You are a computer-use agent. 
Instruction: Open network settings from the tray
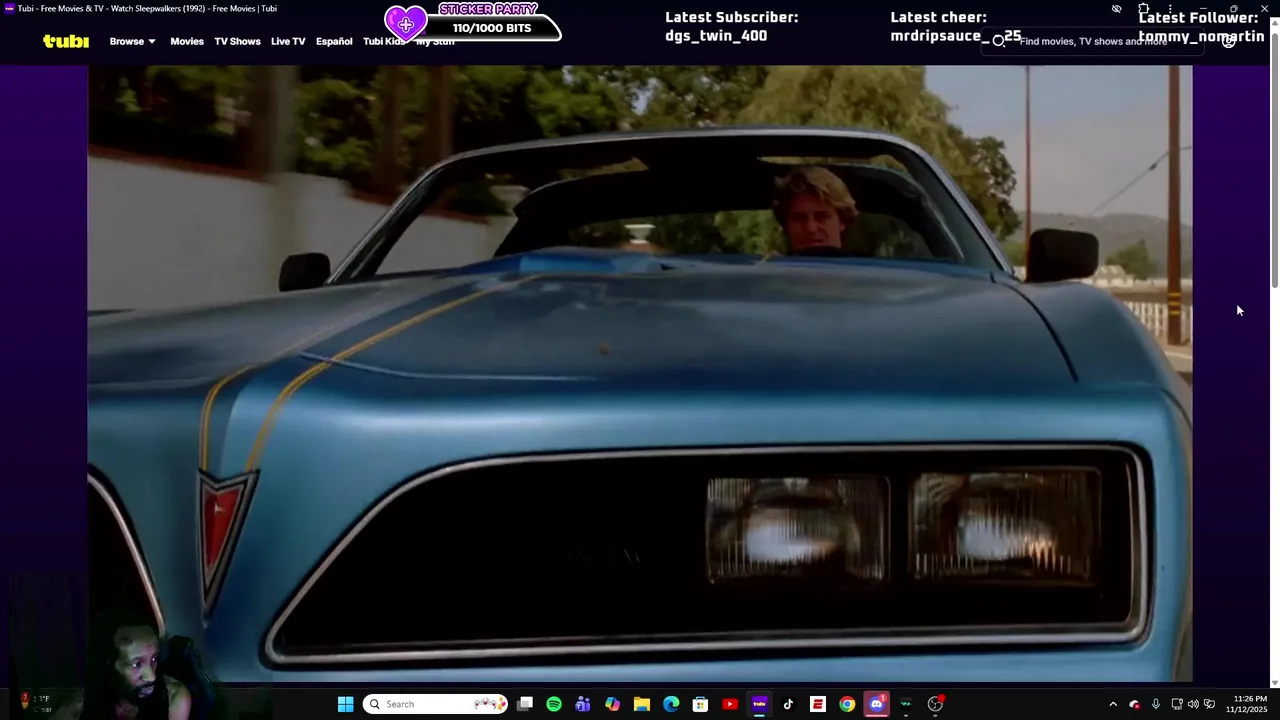1177,704
